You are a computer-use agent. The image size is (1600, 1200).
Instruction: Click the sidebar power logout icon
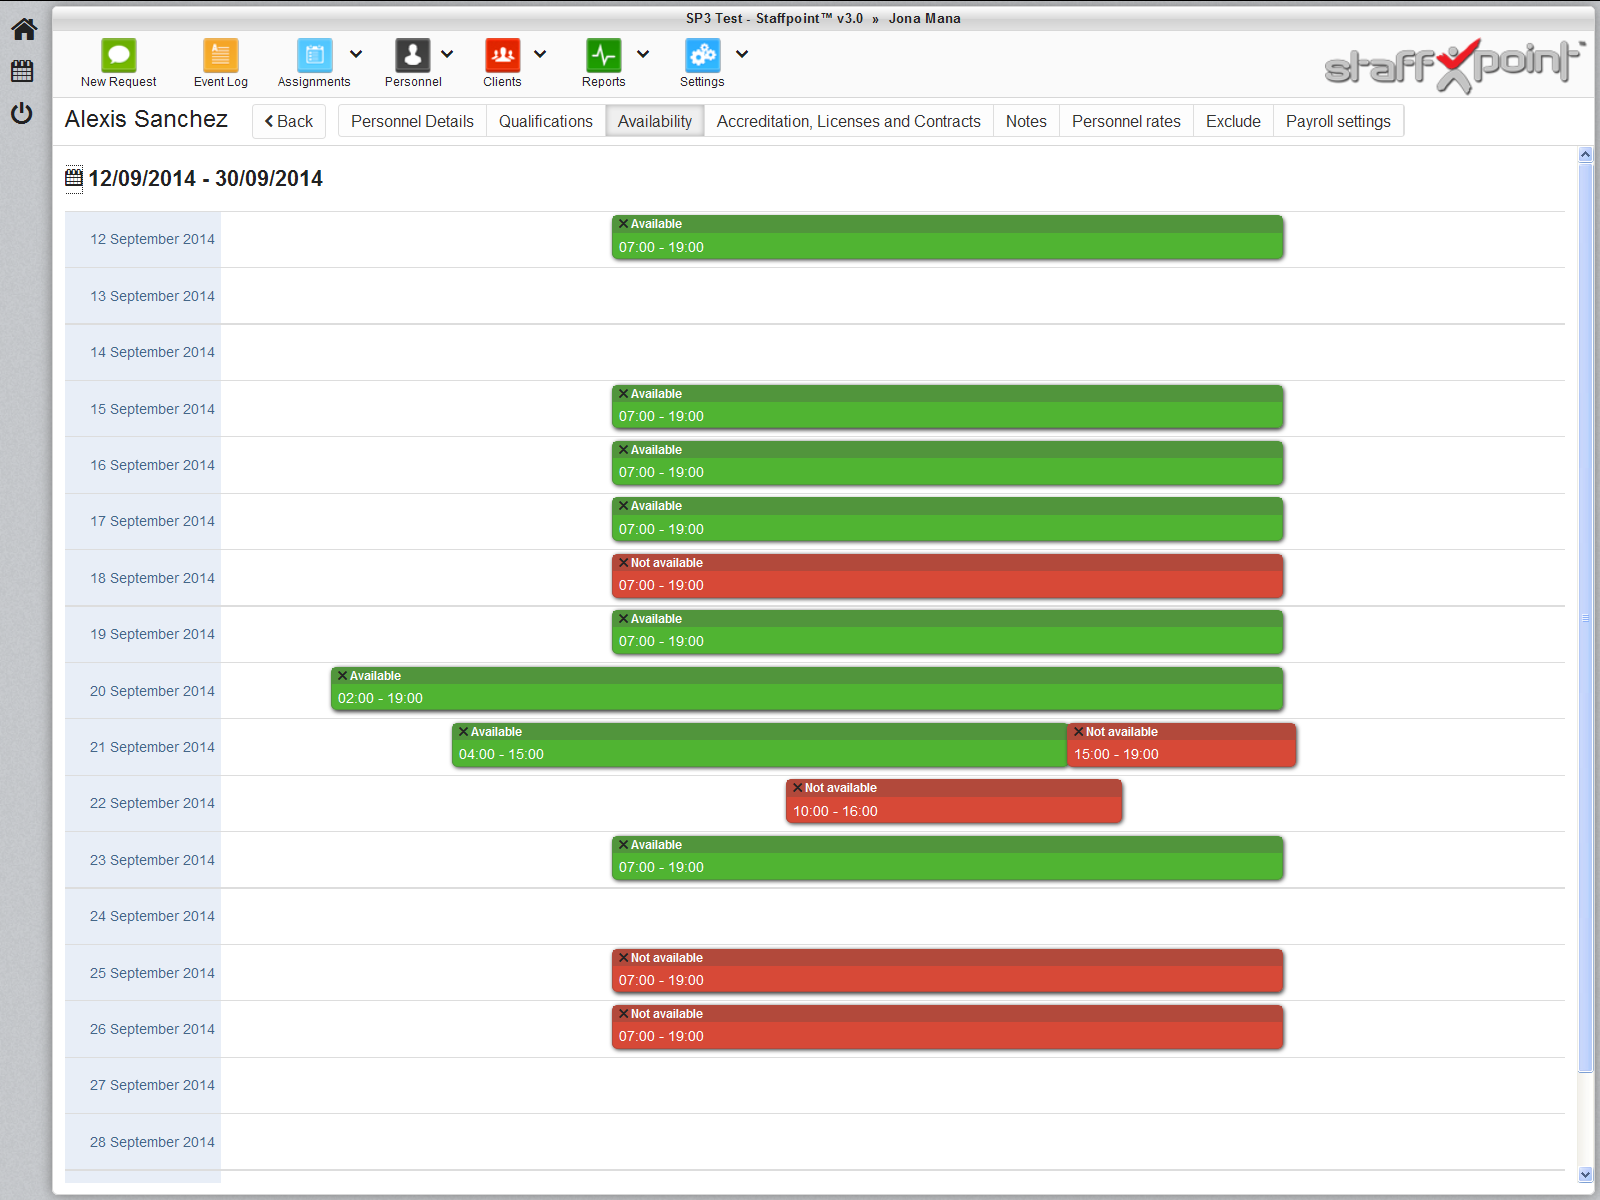[22, 113]
